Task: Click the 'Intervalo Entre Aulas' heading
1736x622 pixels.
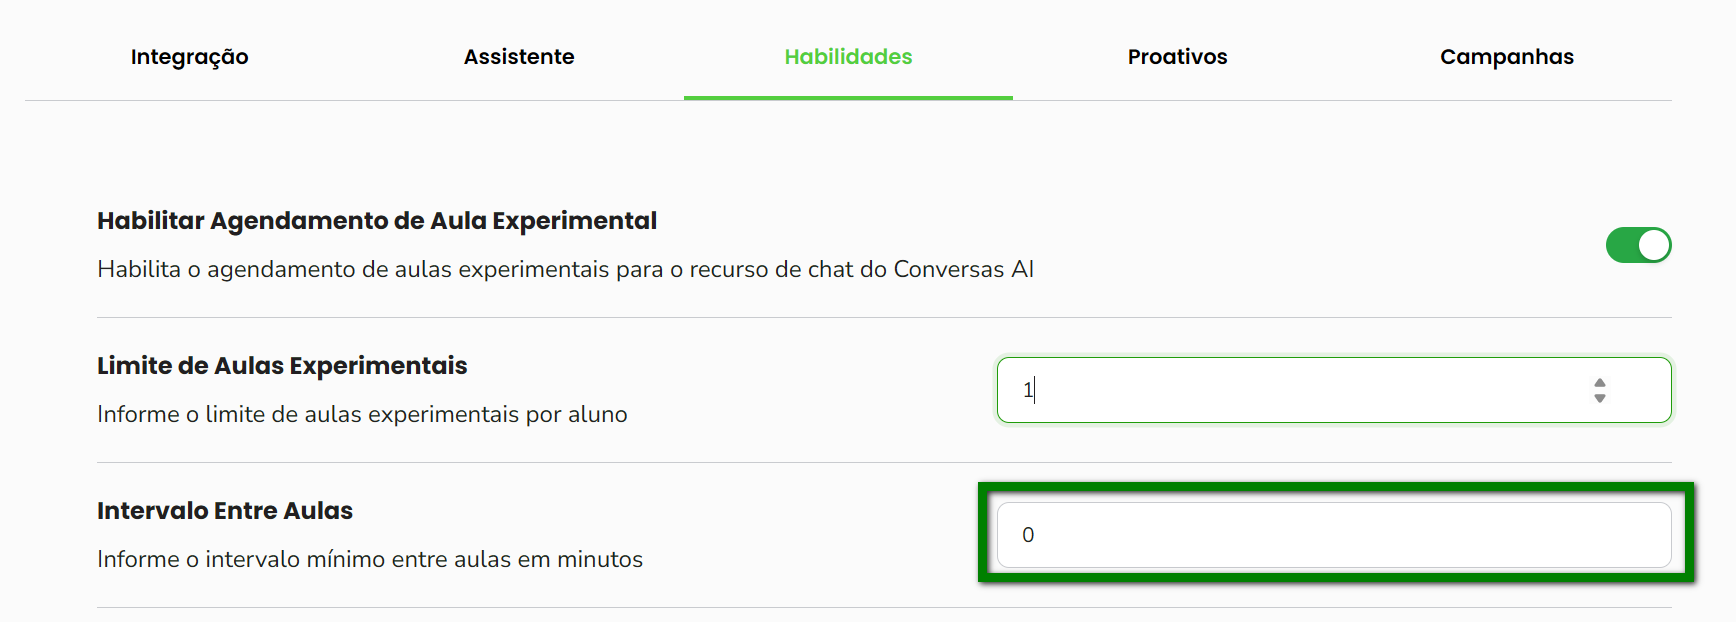Action: tap(225, 511)
